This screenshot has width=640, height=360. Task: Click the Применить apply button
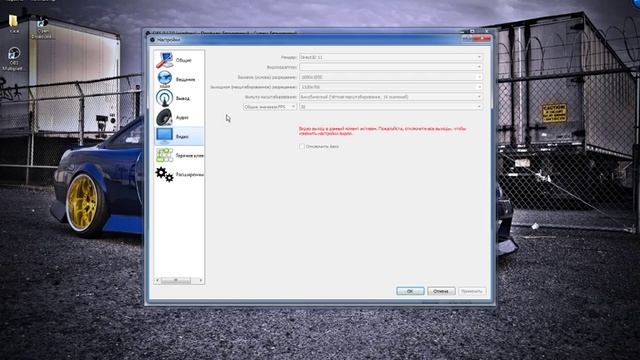(x=472, y=291)
